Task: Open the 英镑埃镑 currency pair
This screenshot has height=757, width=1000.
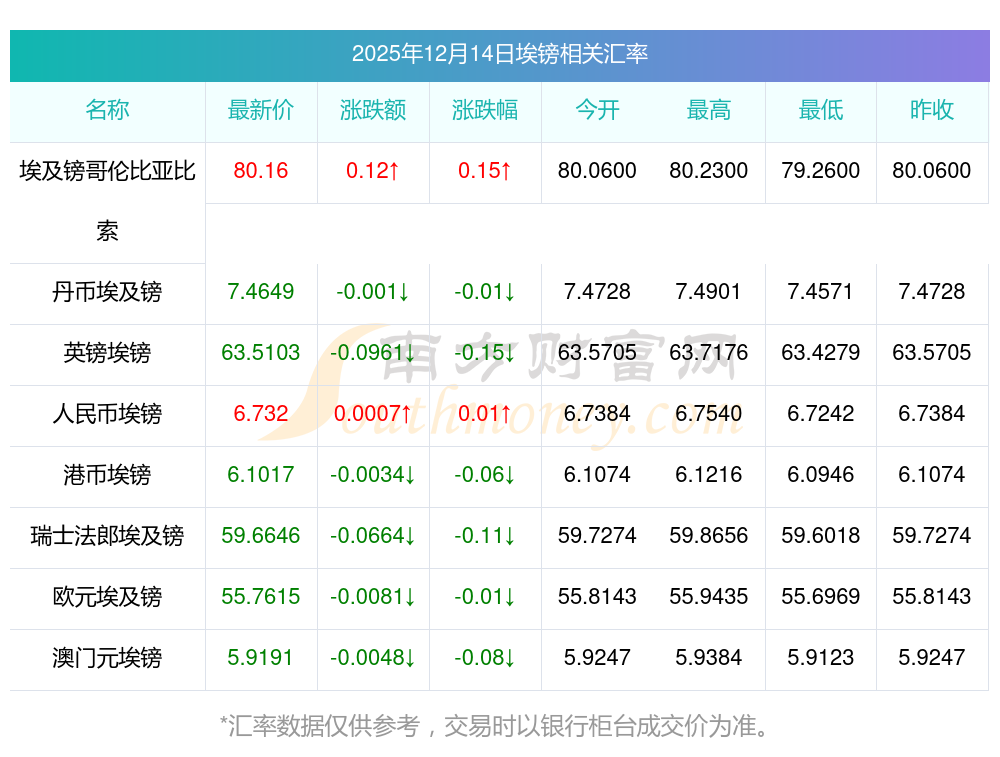Action: coord(107,353)
